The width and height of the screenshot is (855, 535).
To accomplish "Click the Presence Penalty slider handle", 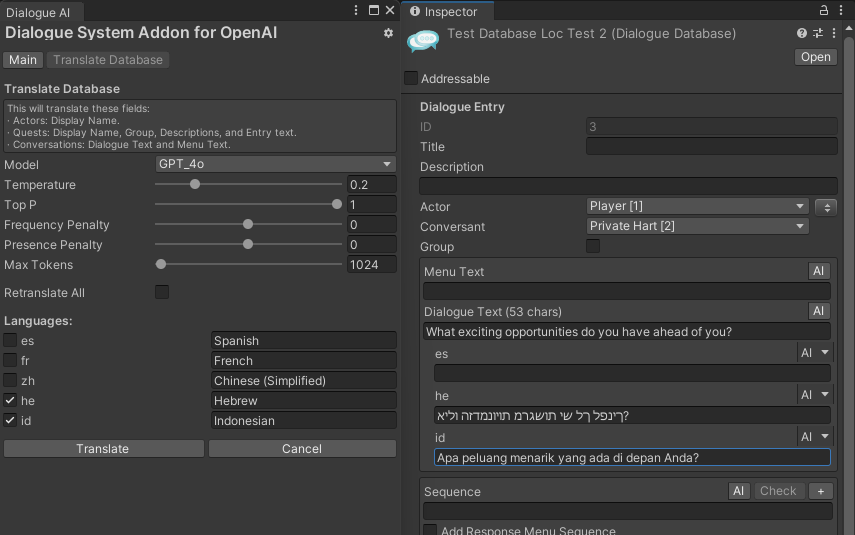I will point(248,244).
